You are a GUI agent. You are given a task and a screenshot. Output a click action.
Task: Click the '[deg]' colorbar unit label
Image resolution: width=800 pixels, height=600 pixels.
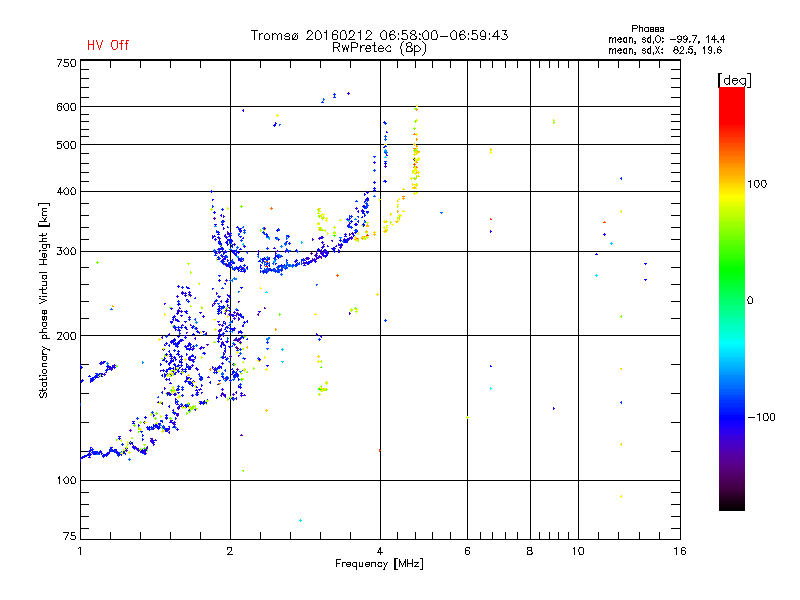tap(734, 80)
